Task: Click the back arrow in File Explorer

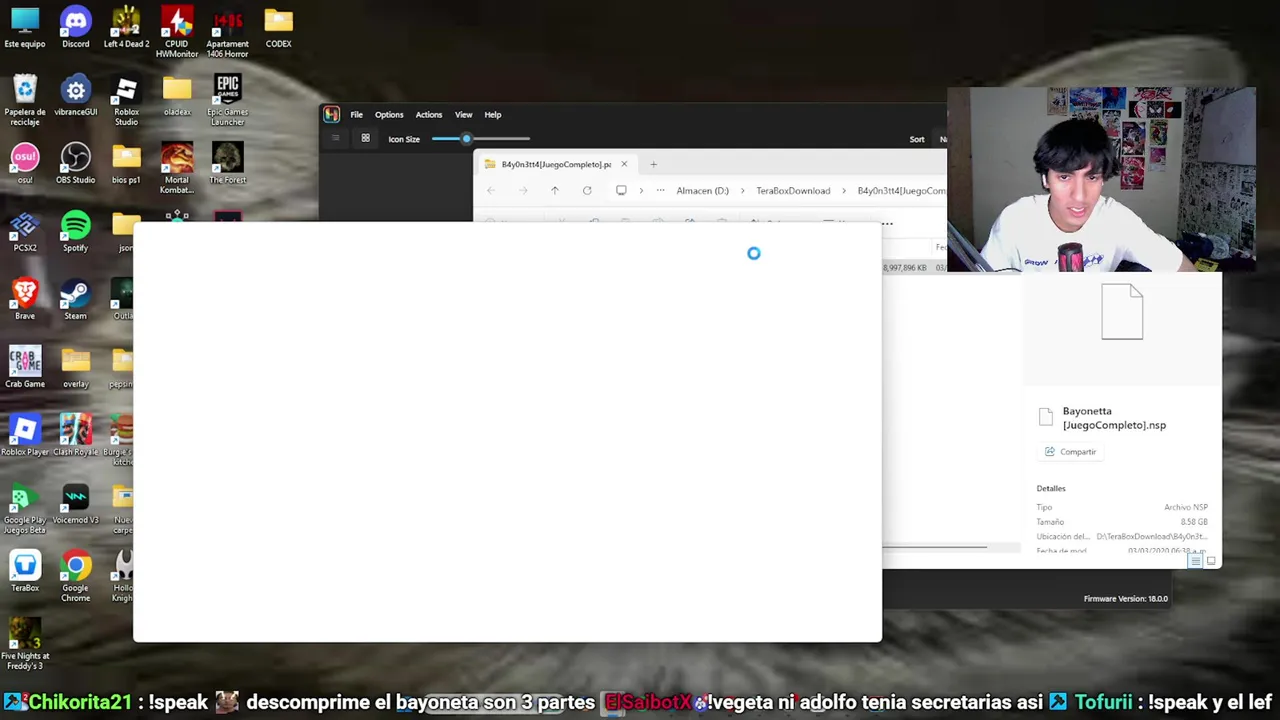Action: [491, 190]
